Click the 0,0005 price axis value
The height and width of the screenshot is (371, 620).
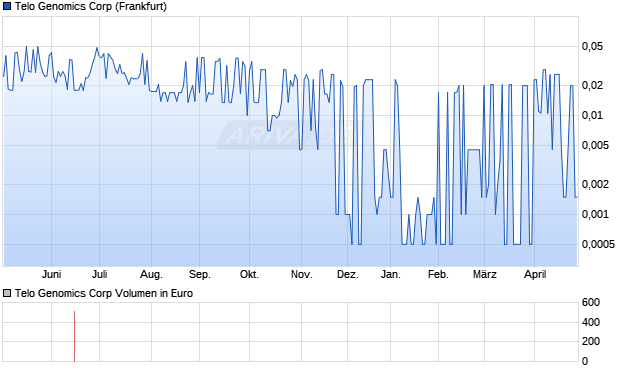click(x=598, y=244)
